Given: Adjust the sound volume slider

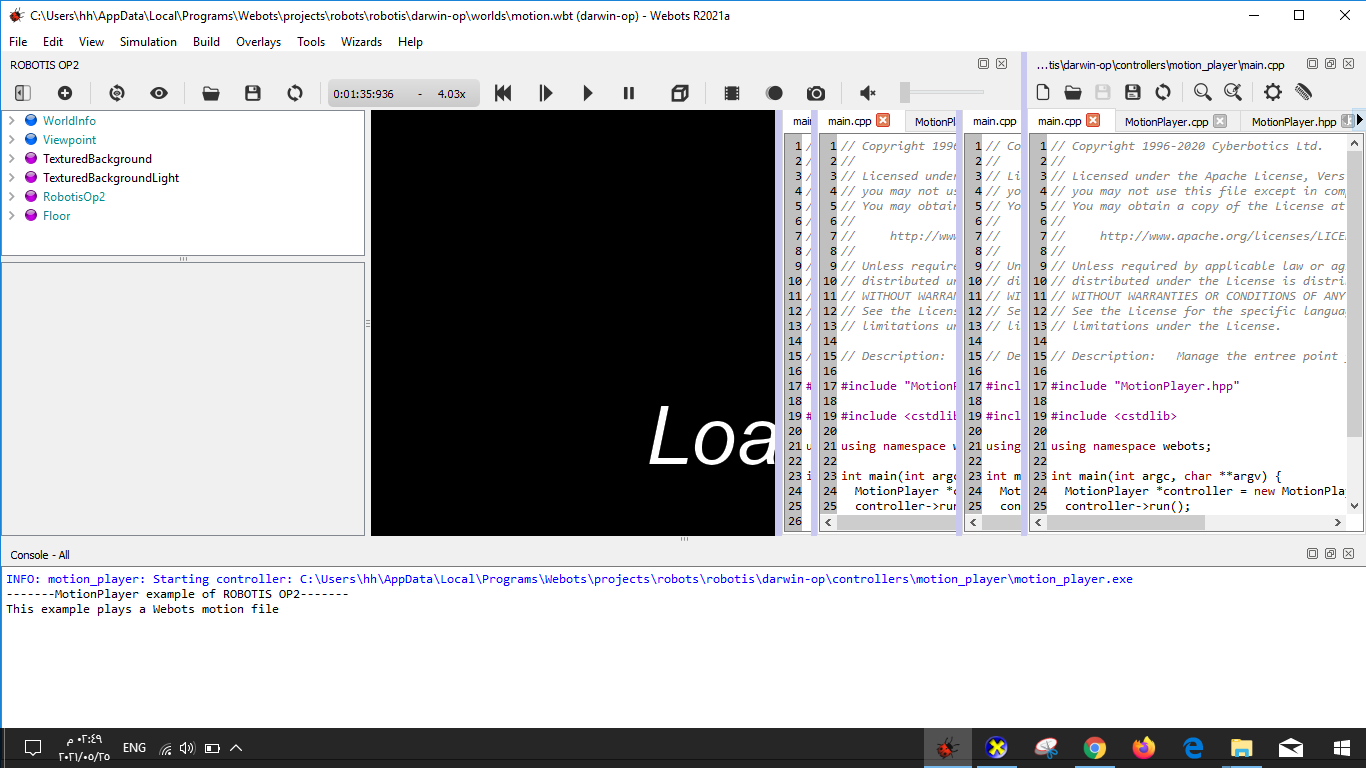Looking at the screenshot, I should coord(905,92).
